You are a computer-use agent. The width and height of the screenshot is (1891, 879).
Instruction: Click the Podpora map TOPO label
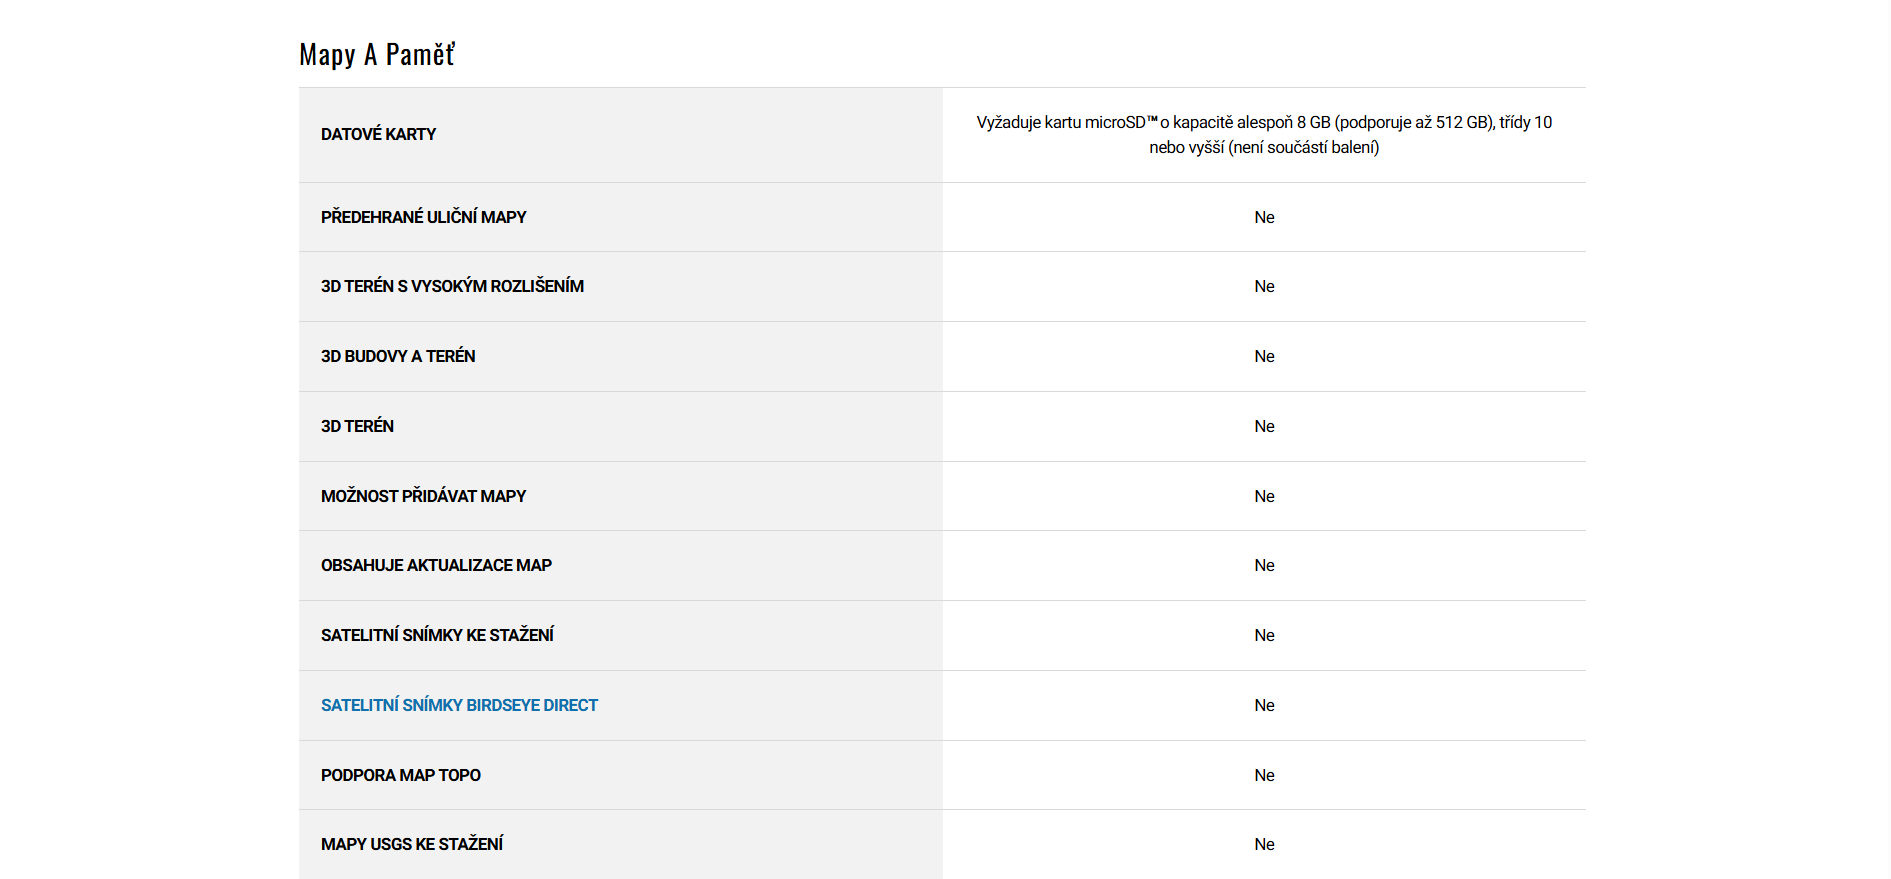tap(400, 775)
